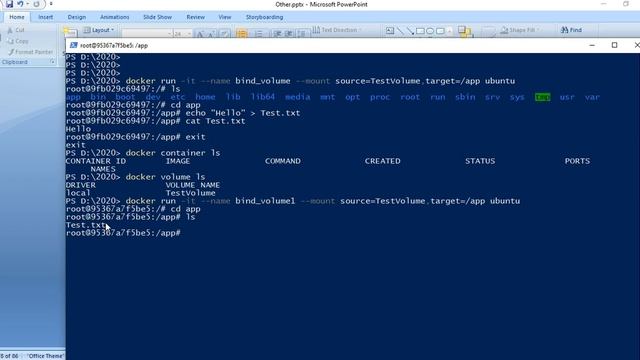640x360 pixels.
Task: Select the Line shape icon
Action: point(400,31)
